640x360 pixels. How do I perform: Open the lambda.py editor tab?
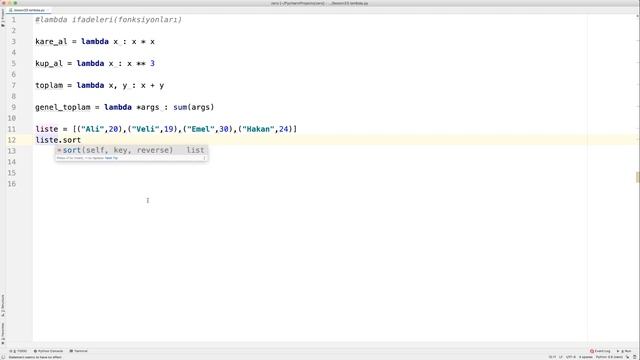tap(28, 10)
